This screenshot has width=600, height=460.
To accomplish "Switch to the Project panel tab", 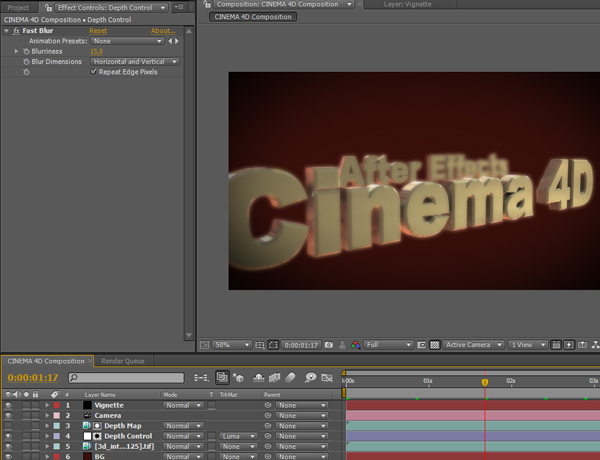I will 18,8.
